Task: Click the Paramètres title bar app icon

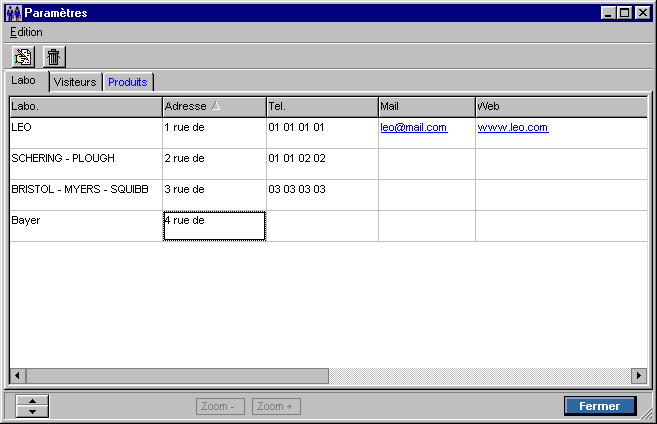Action: [x=13, y=13]
